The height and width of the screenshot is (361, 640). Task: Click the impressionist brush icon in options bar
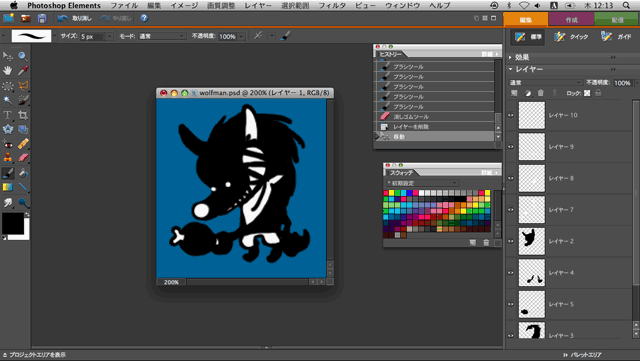(285, 36)
